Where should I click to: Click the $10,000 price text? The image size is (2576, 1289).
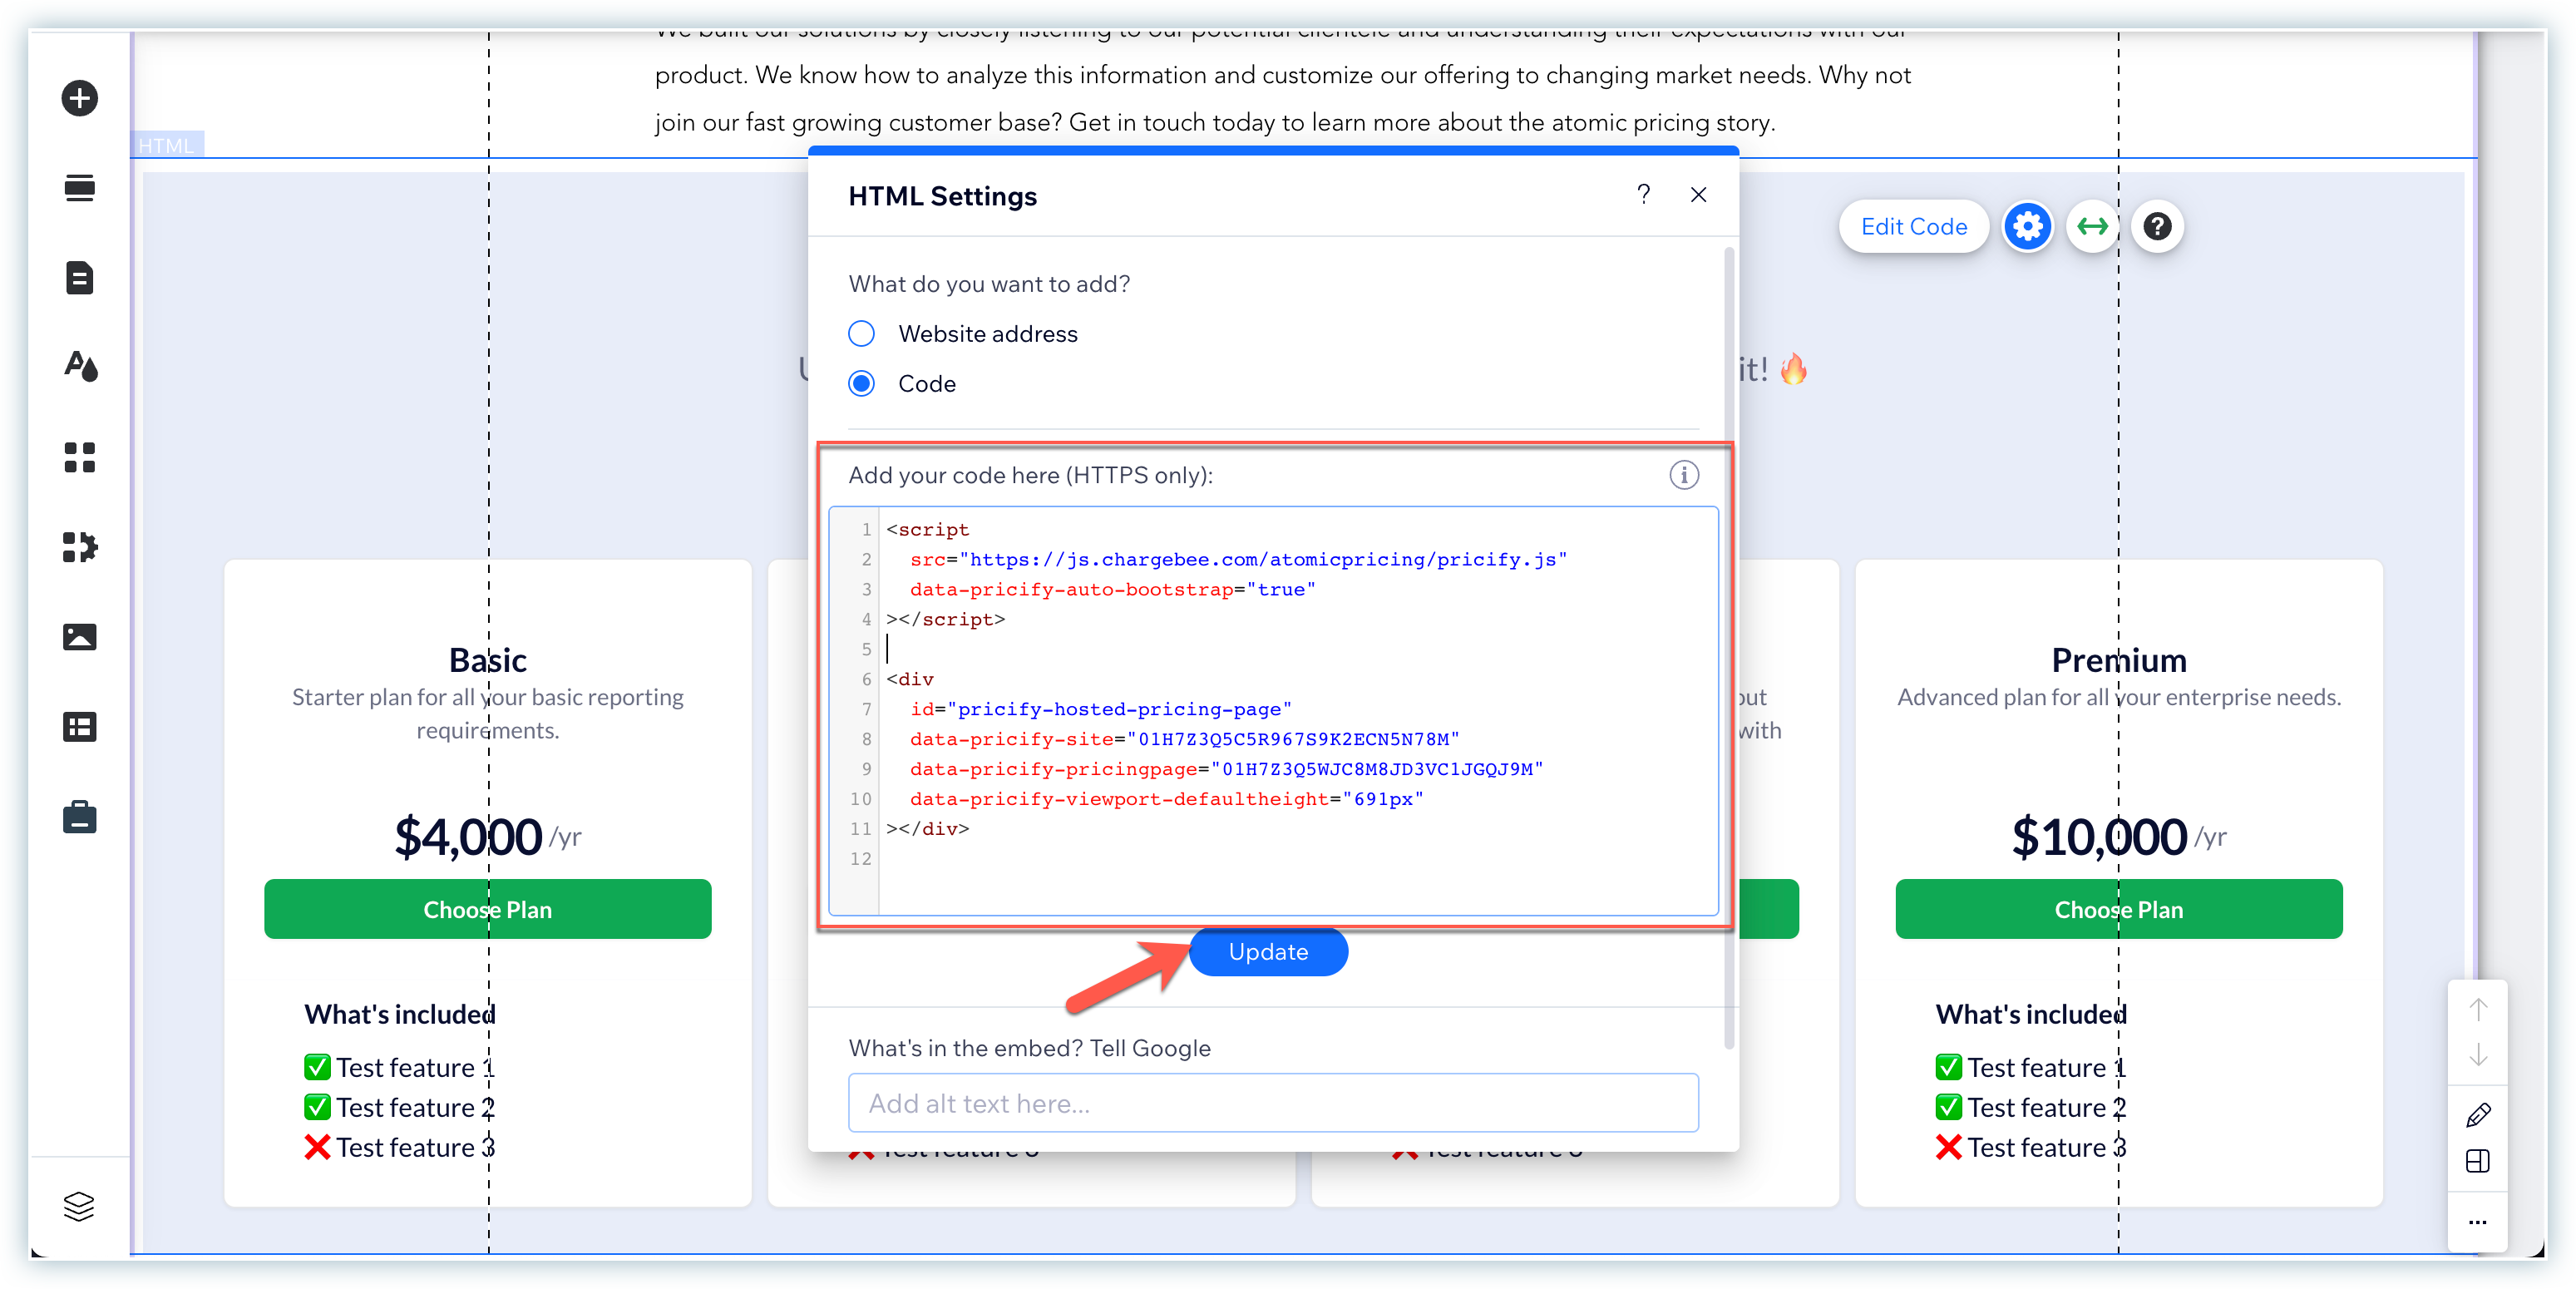pyautogui.click(x=2099, y=836)
